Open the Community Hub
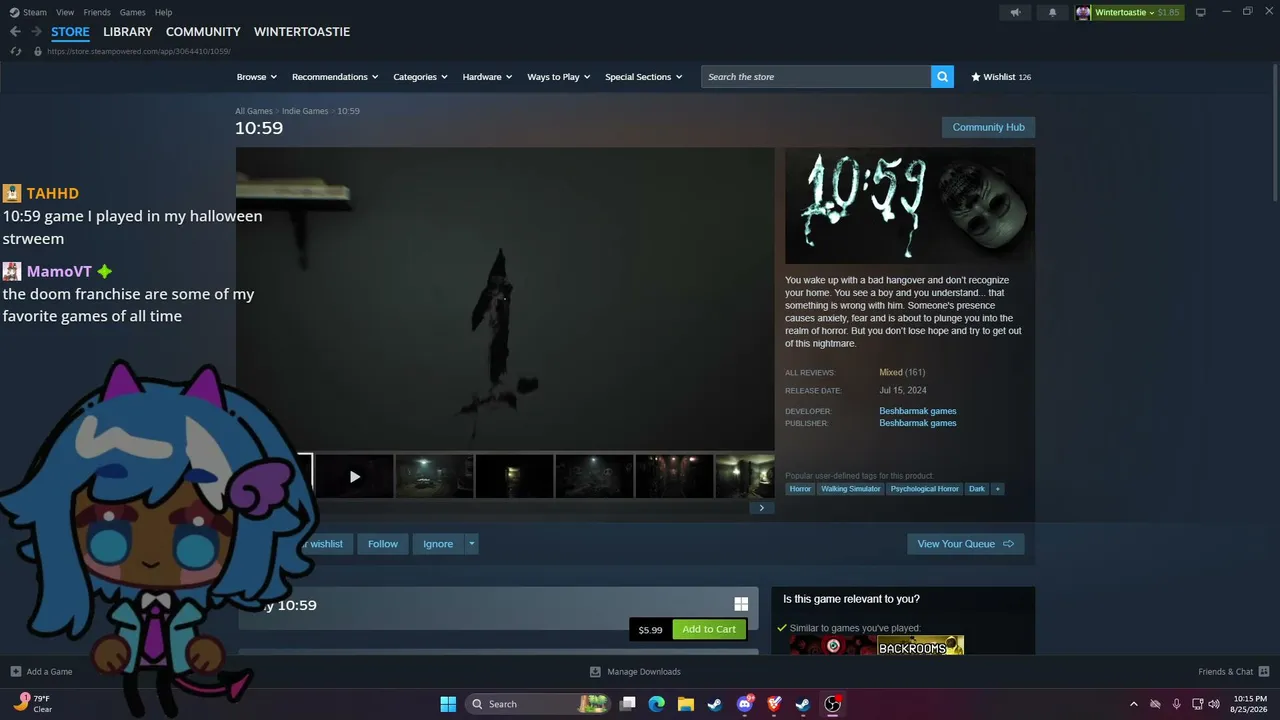This screenshot has width=1280, height=720. tap(988, 127)
